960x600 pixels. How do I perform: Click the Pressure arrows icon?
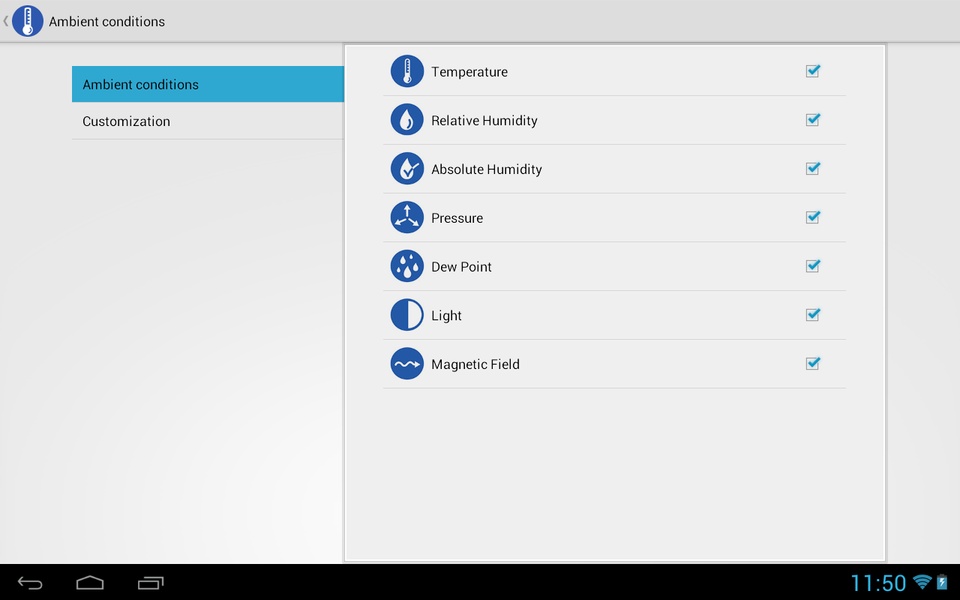[407, 217]
